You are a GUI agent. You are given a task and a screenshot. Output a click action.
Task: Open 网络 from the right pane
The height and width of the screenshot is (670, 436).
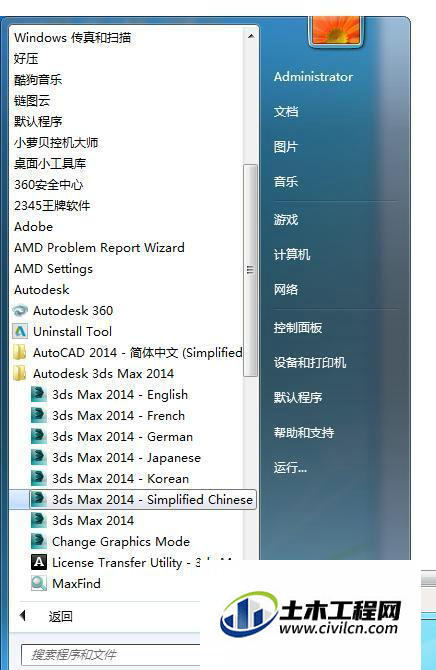[286, 289]
